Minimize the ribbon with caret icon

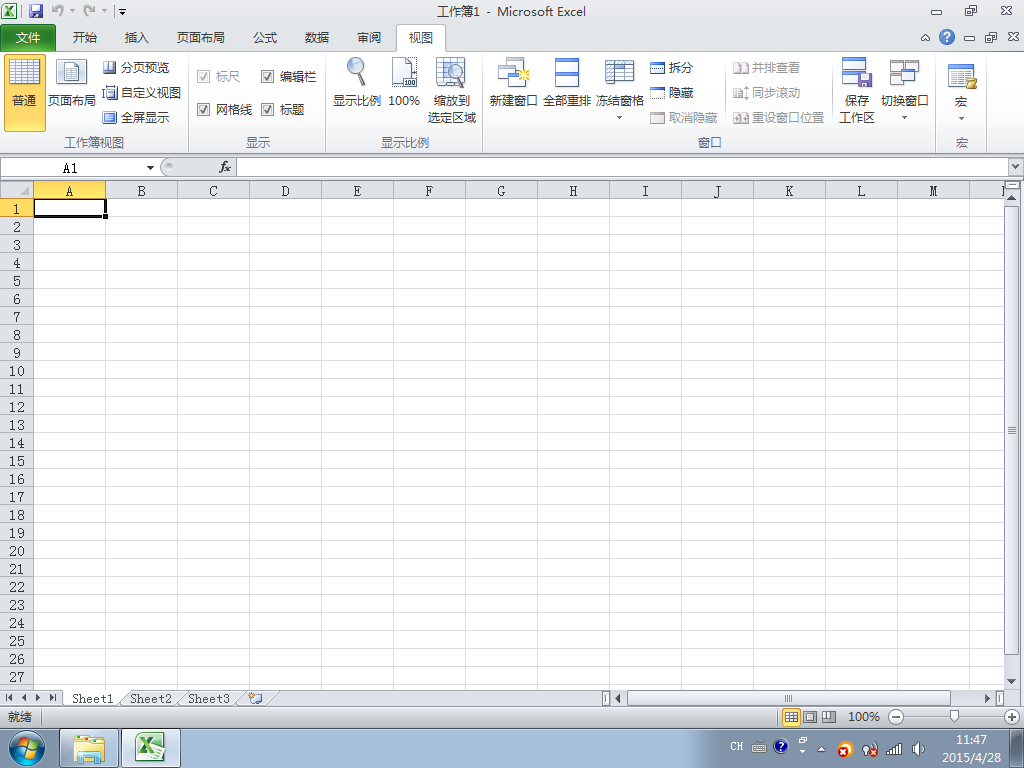[925, 38]
